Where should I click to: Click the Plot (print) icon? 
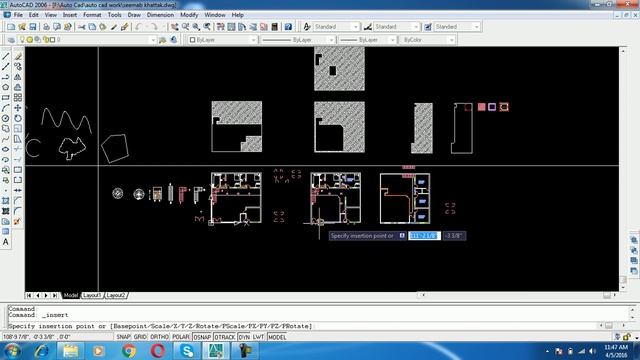pos(46,27)
